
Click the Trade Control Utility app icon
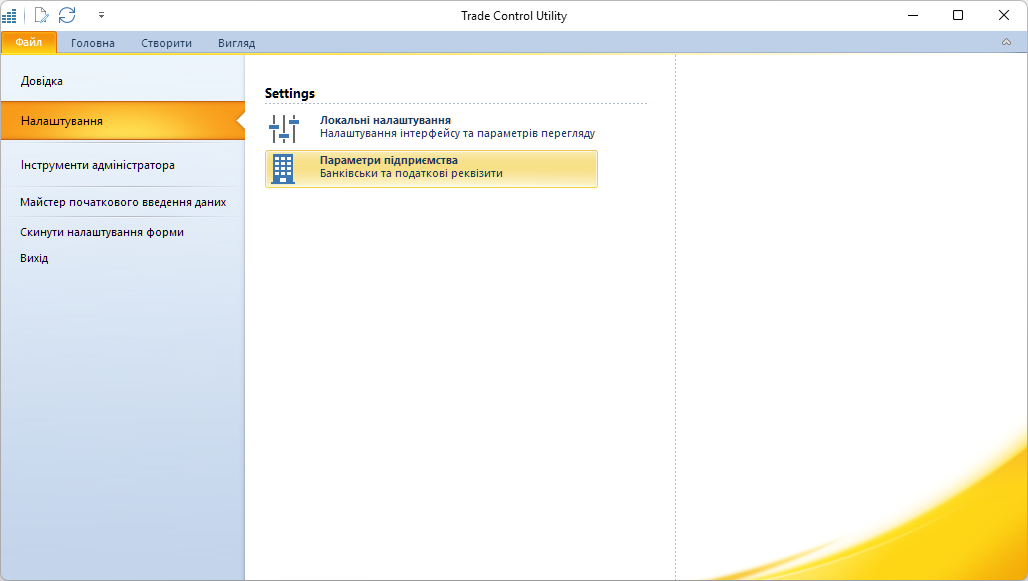[10, 15]
